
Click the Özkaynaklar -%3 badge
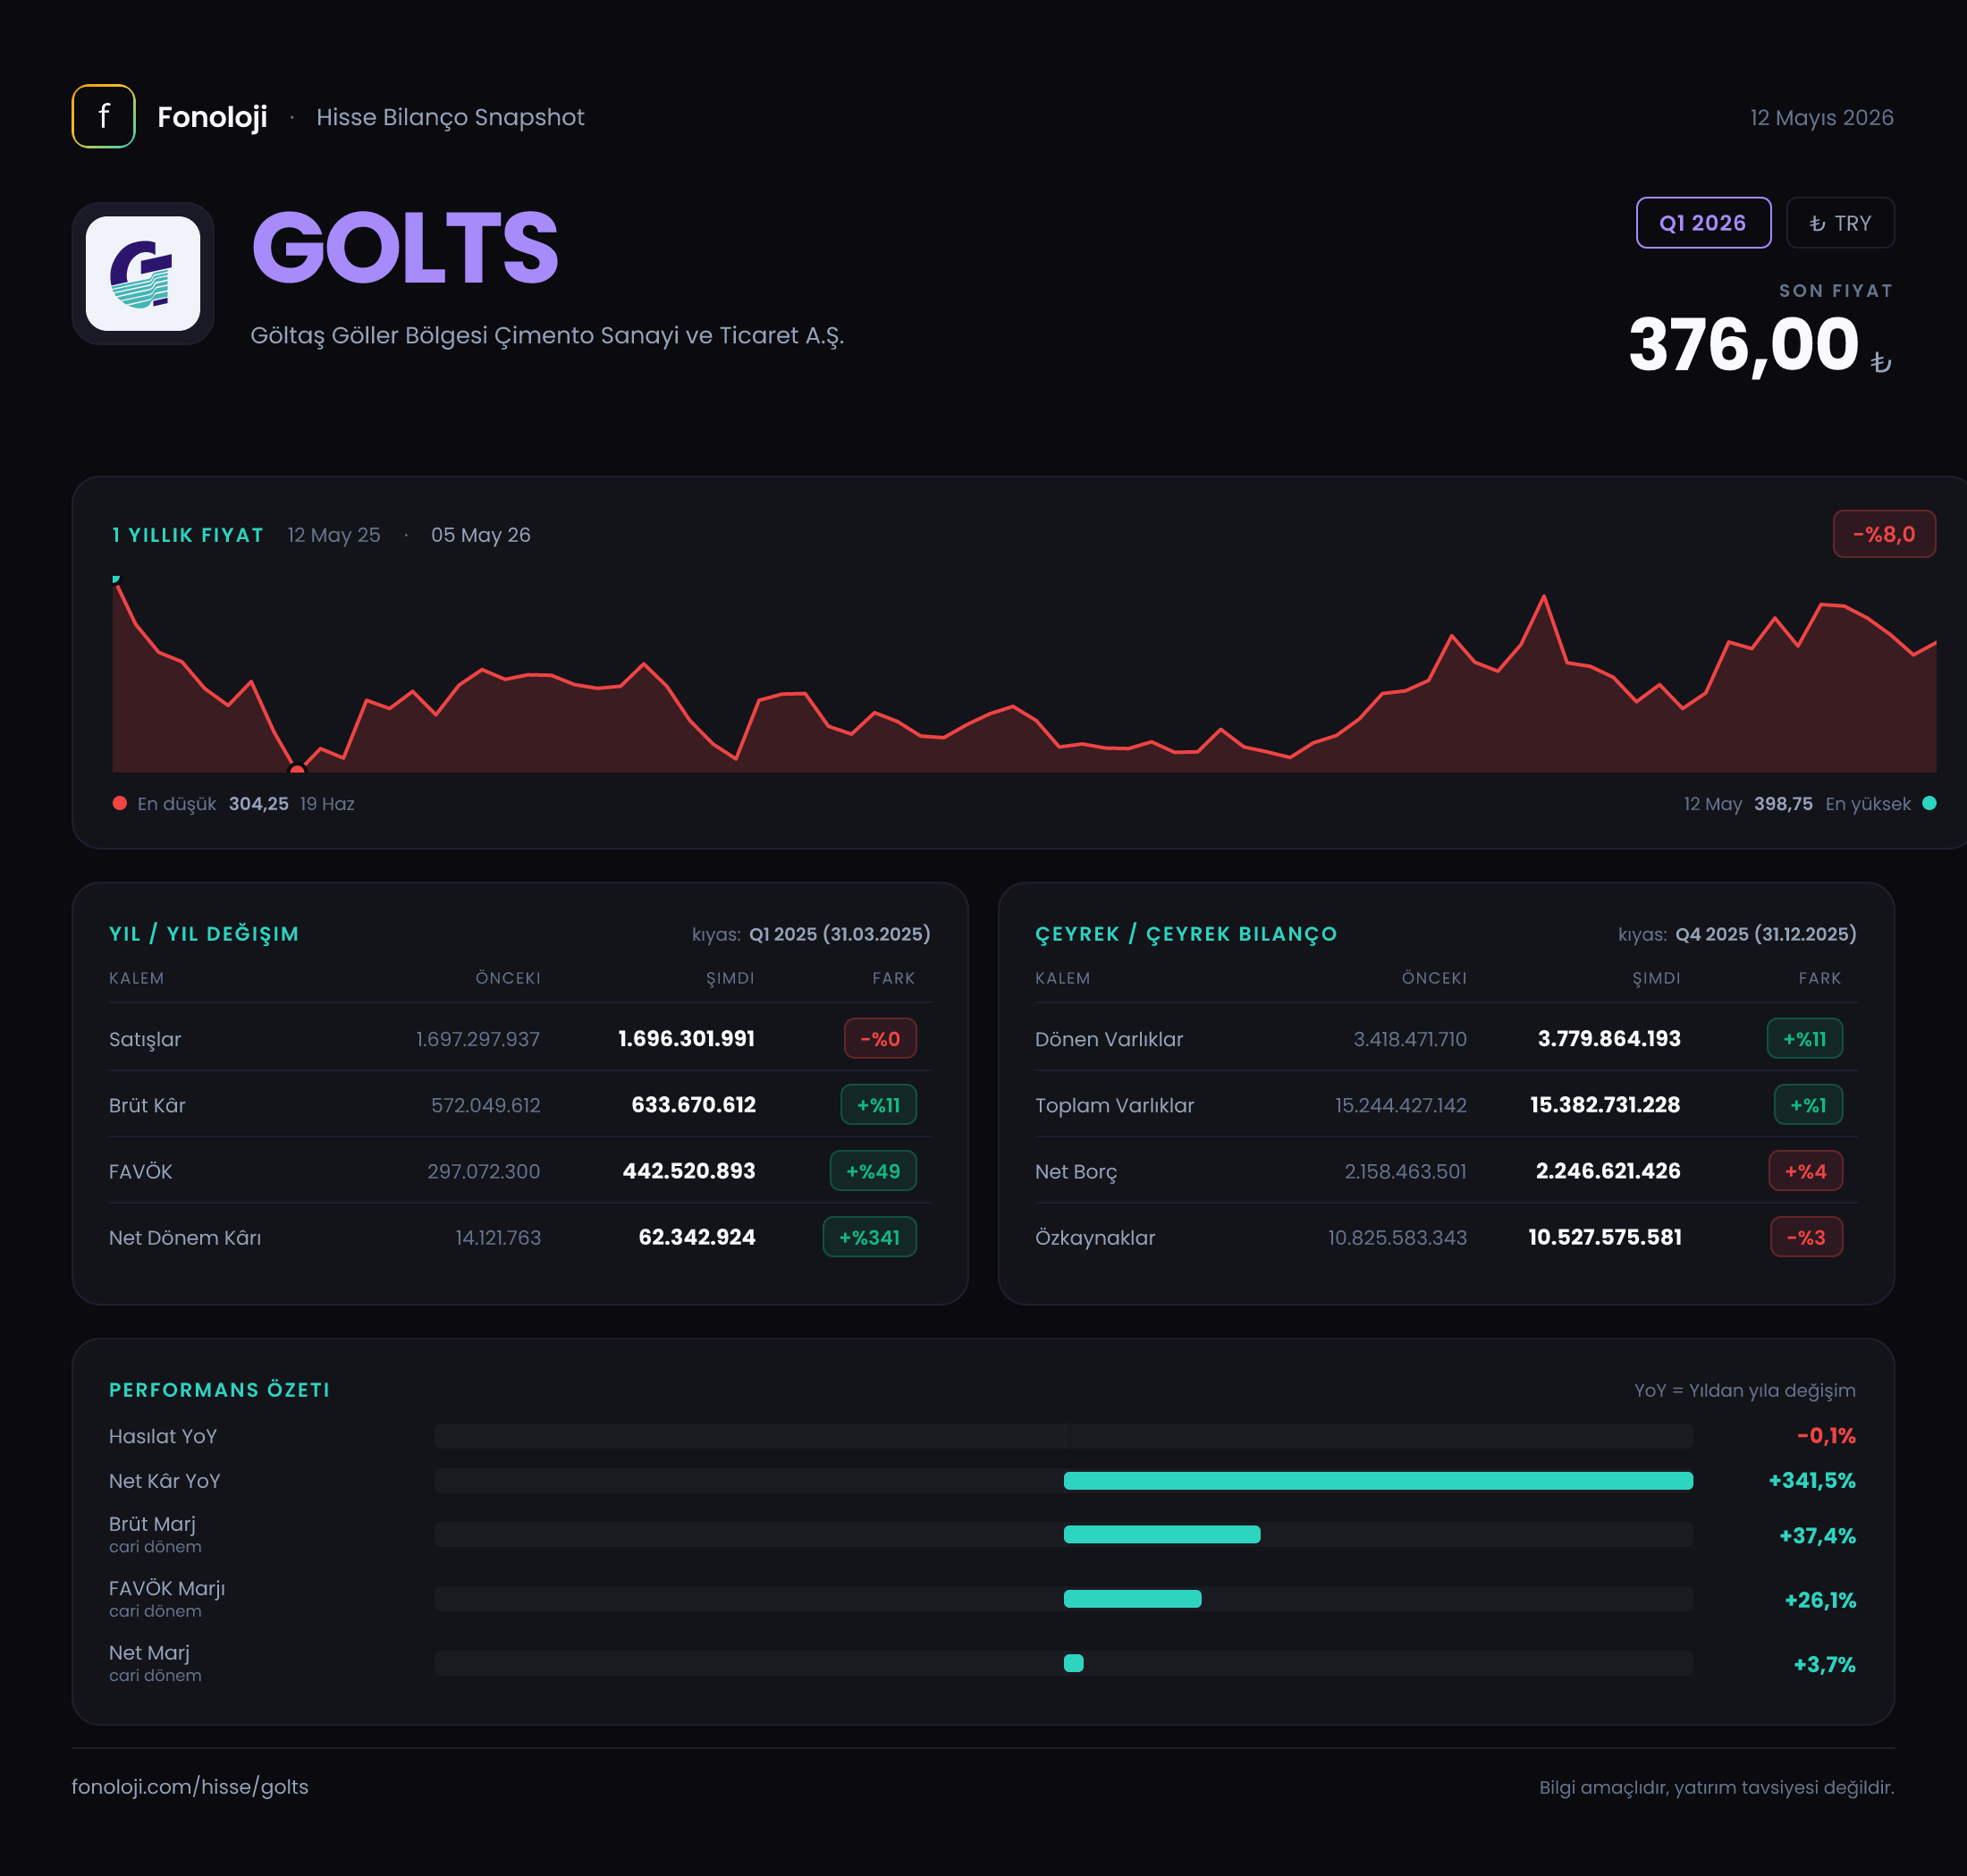pyautogui.click(x=1806, y=1236)
